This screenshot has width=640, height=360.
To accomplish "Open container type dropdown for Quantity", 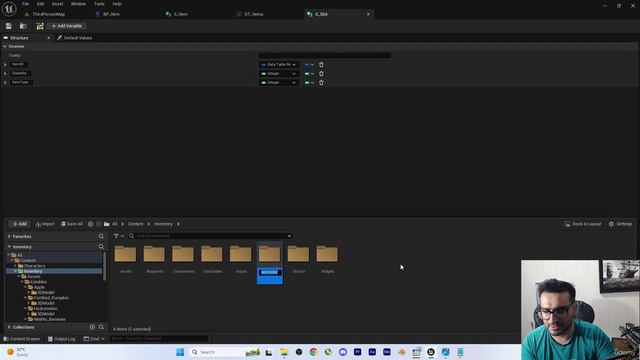I will click(309, 73).
